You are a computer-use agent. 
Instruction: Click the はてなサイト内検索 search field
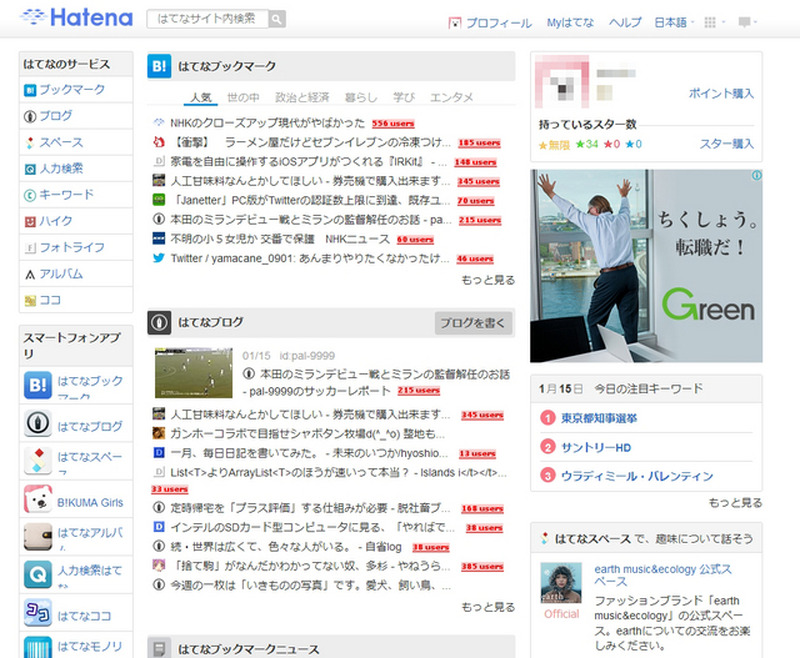pos(207,19)
